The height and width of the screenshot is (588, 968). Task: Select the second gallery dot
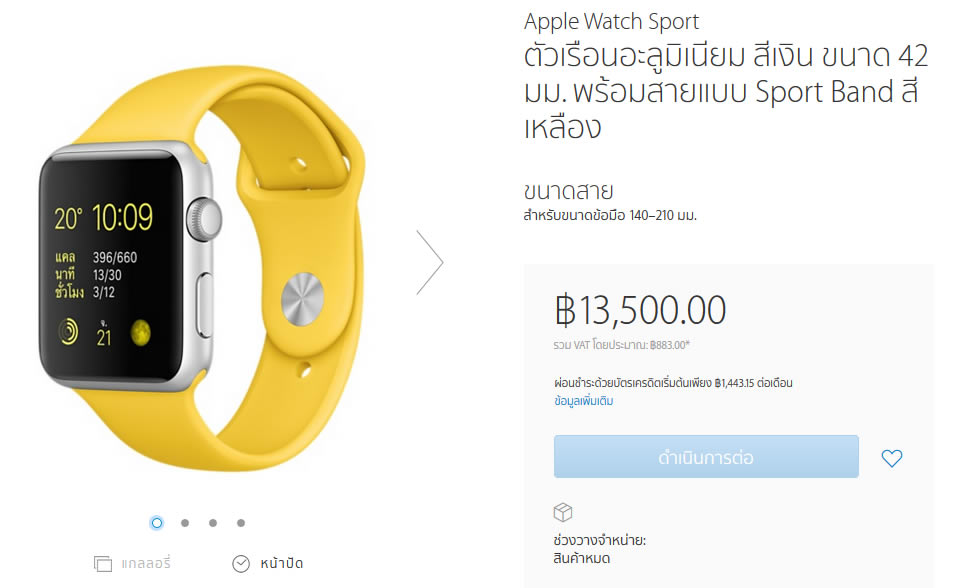(x=185, y=523)
